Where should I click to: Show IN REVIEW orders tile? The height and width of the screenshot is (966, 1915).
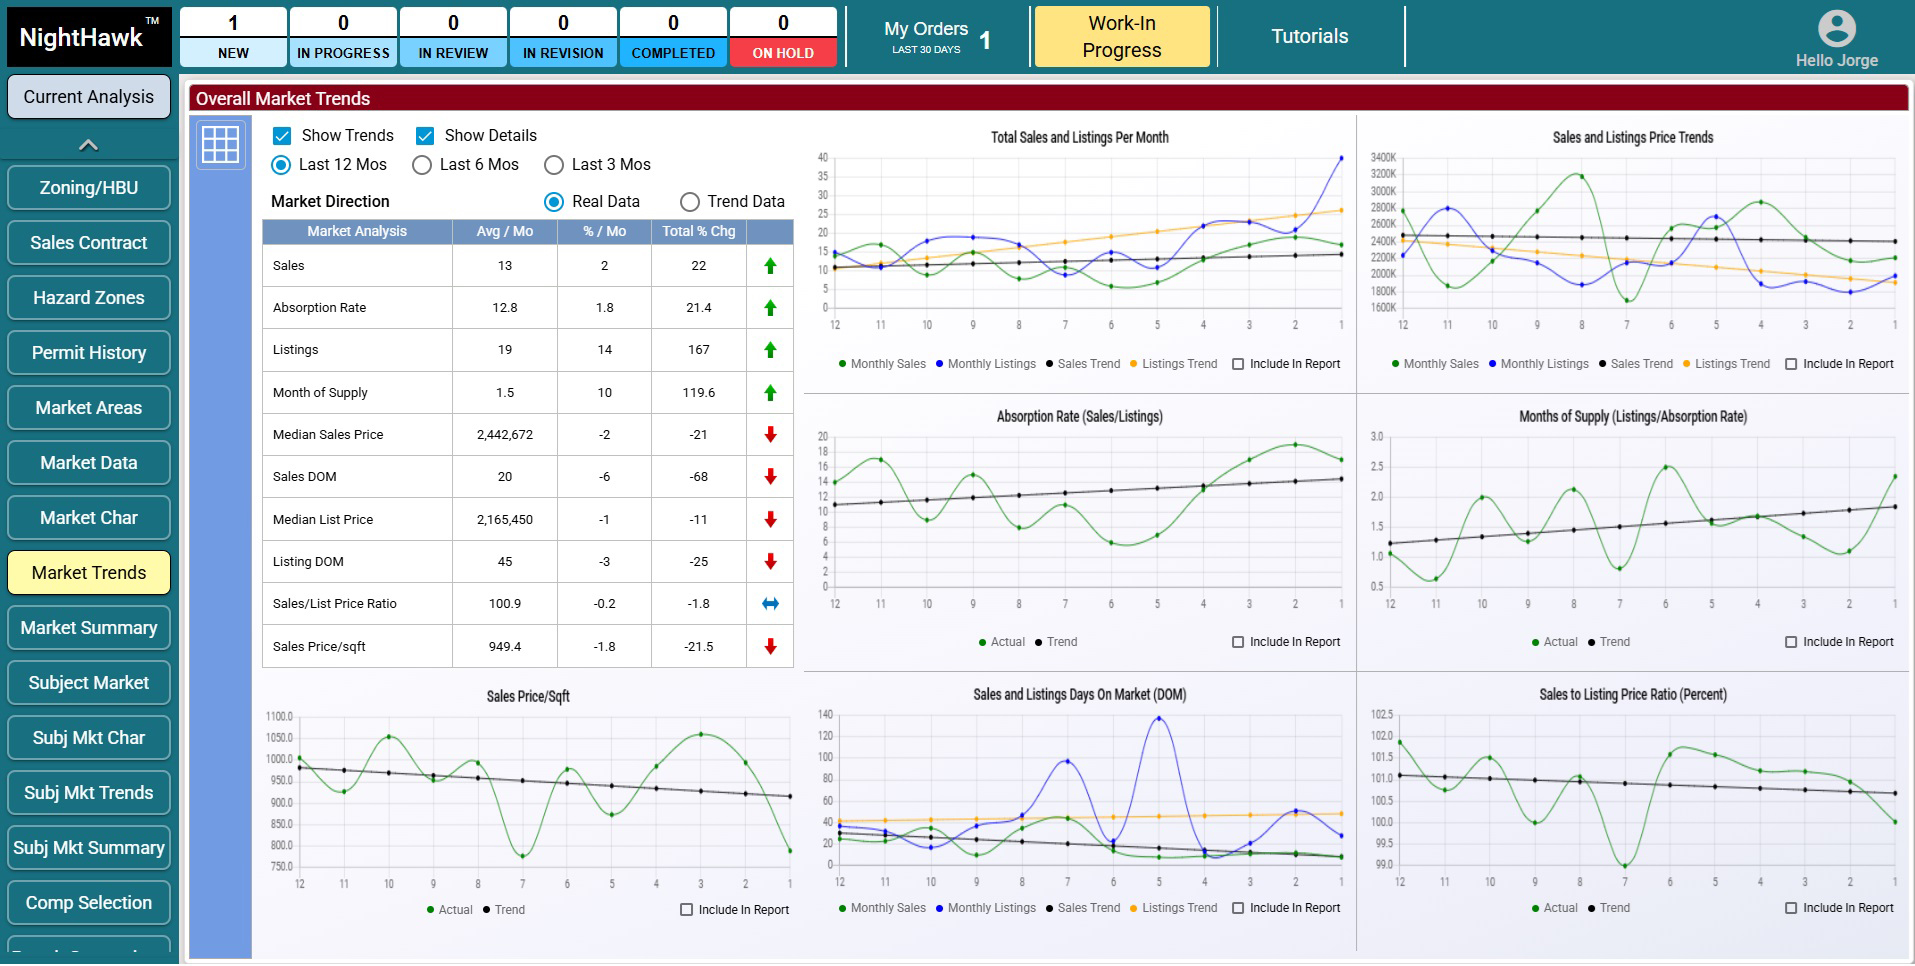[x=453, y=37]
